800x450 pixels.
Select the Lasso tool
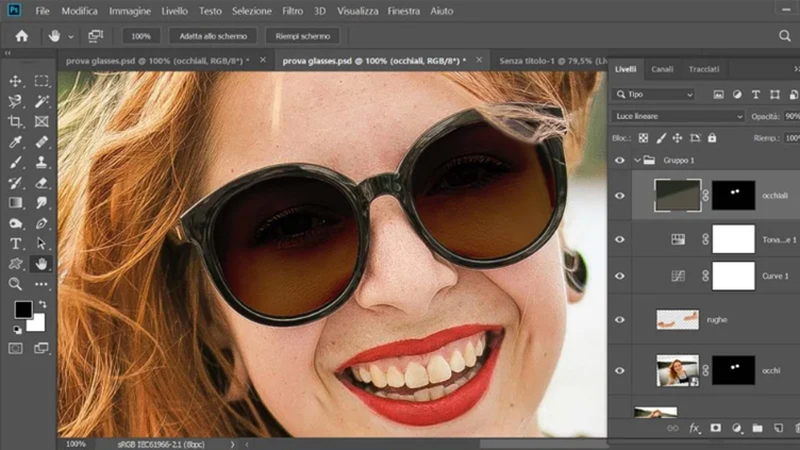point(15,101)
